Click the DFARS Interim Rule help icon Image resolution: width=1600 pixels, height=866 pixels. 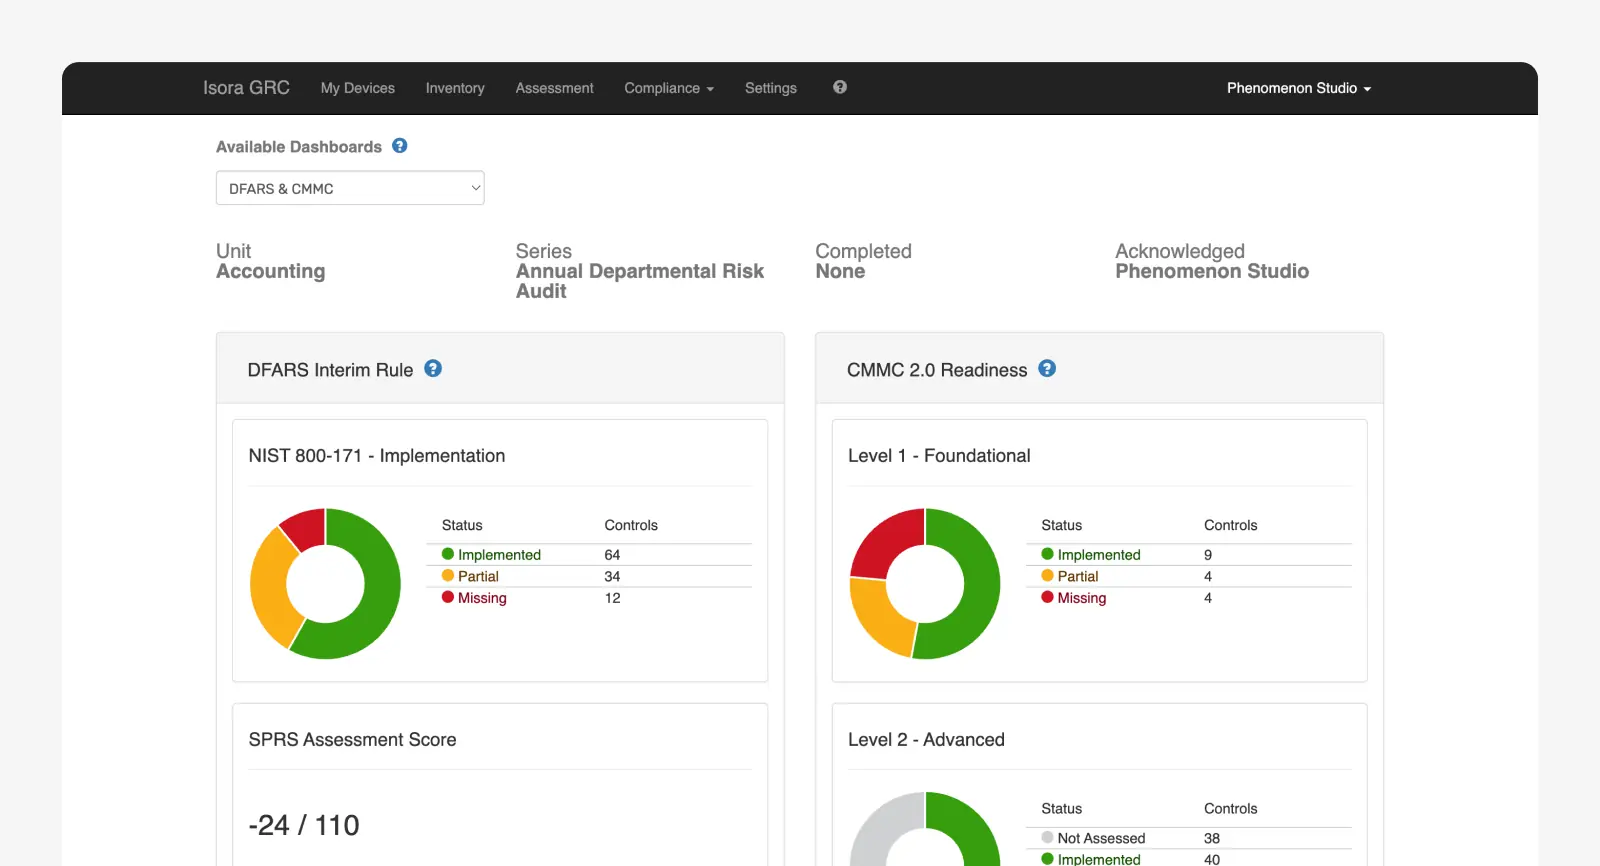click(433, 369)
